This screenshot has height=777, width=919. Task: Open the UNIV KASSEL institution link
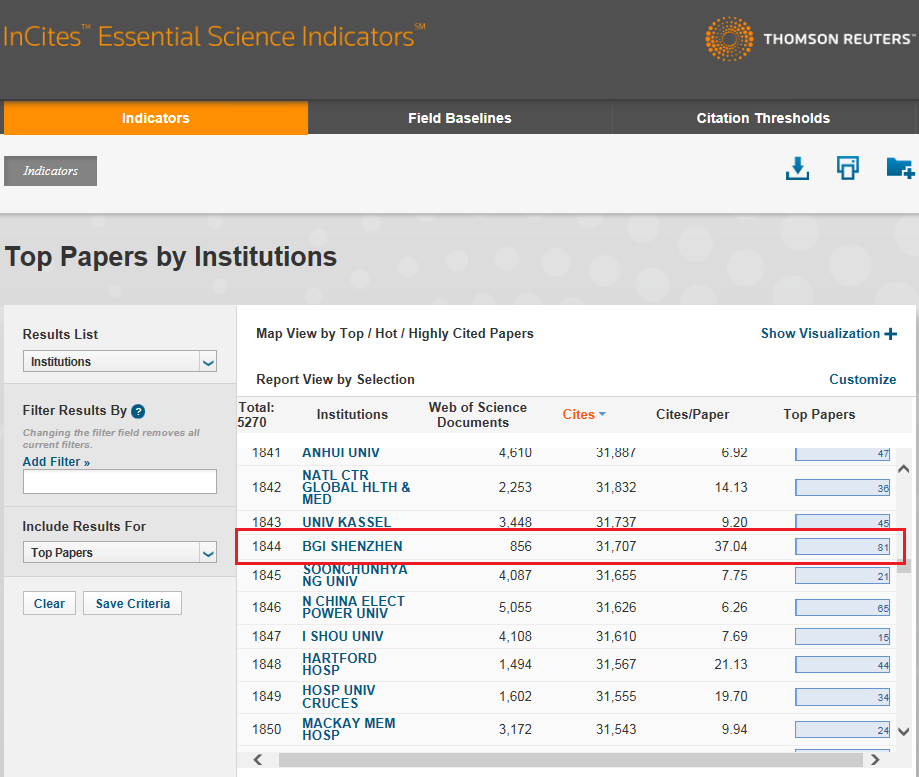(346, 522)
